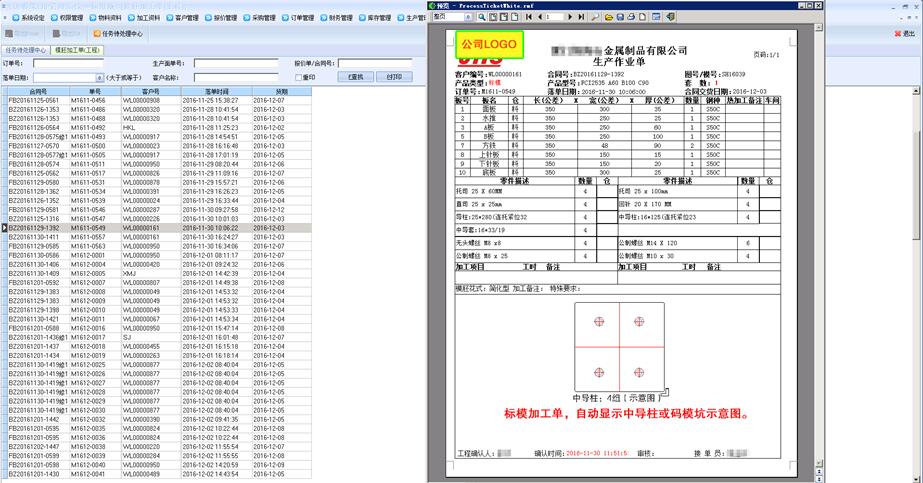The width and height of the screenshot is (923, 483).
Task: Sort by the 落单时间 column header
Action: (217, 92)
